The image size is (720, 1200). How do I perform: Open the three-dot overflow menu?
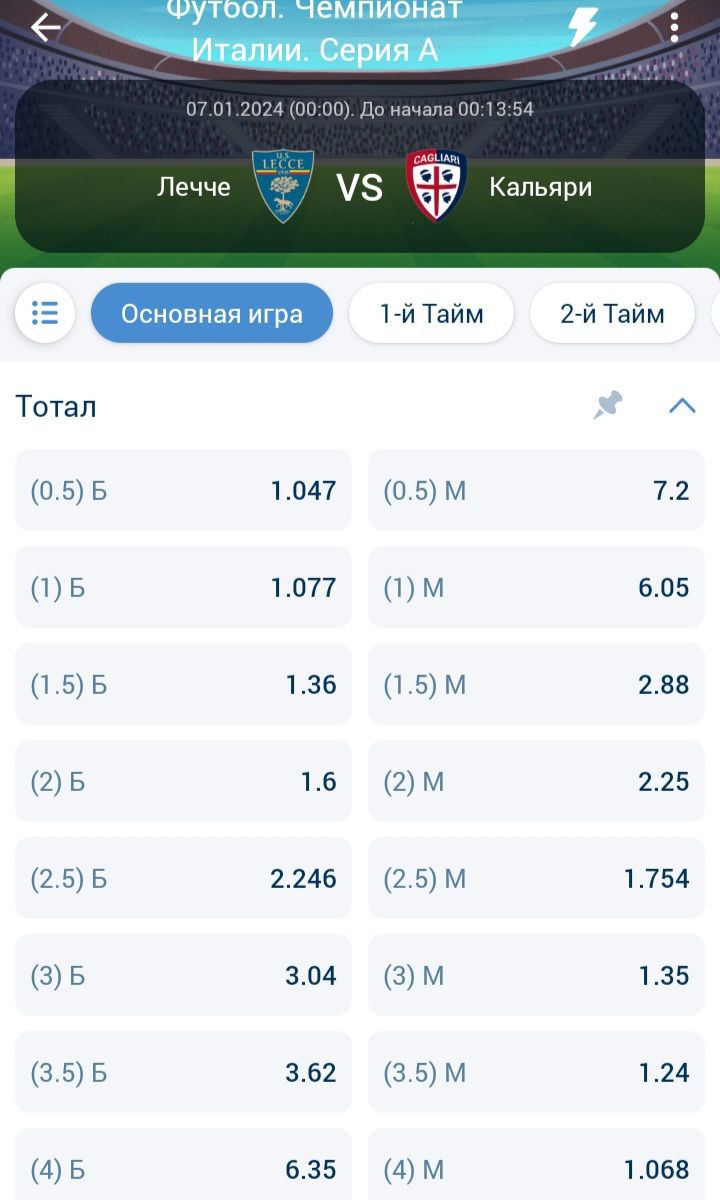click(675, 28)
